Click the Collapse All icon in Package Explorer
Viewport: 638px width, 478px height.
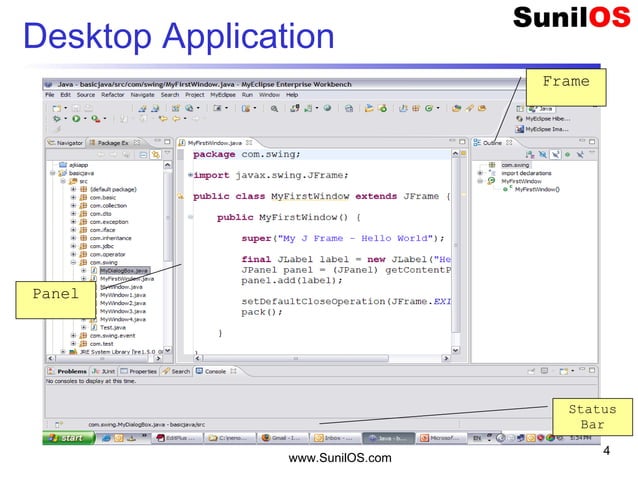(143, 155)
